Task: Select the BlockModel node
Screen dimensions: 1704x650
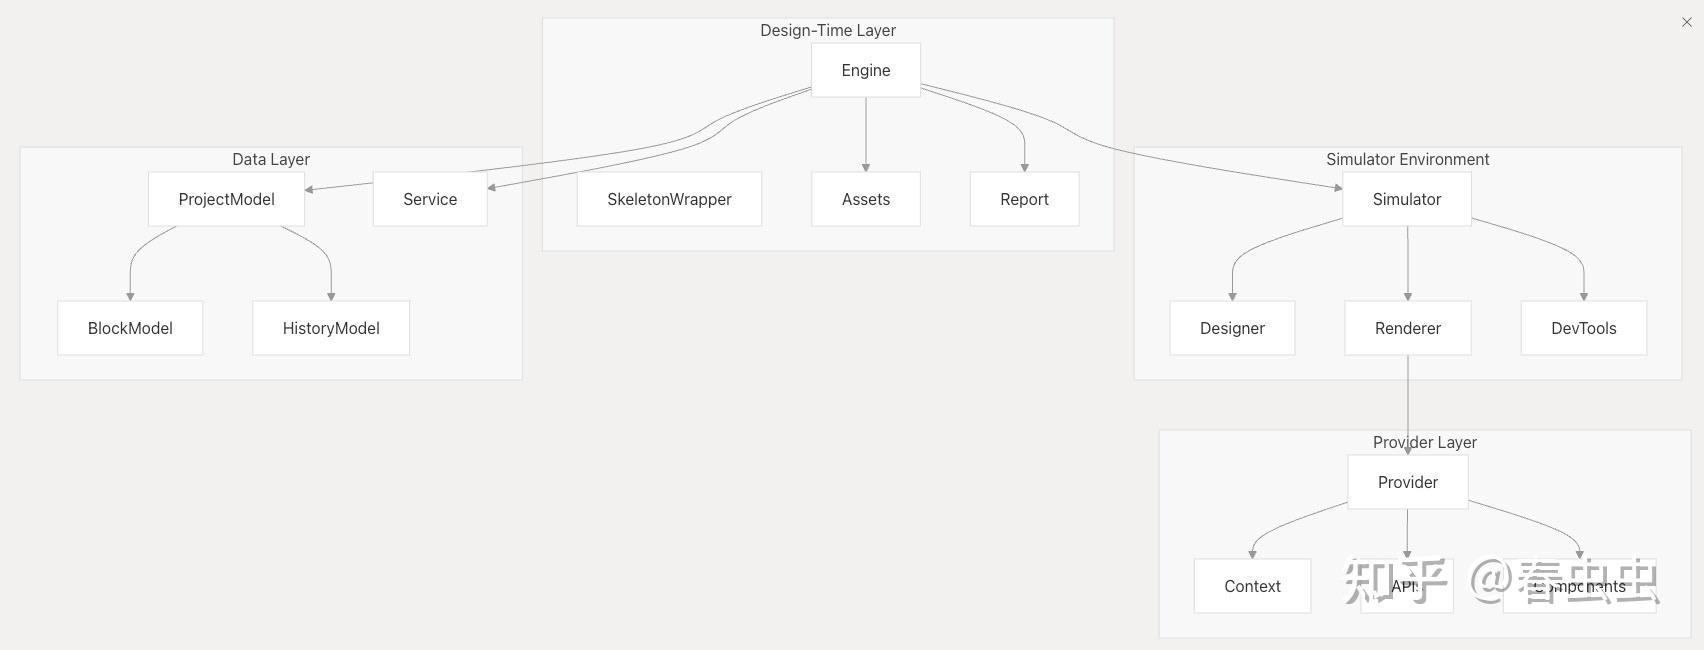Action: (130, 328)
